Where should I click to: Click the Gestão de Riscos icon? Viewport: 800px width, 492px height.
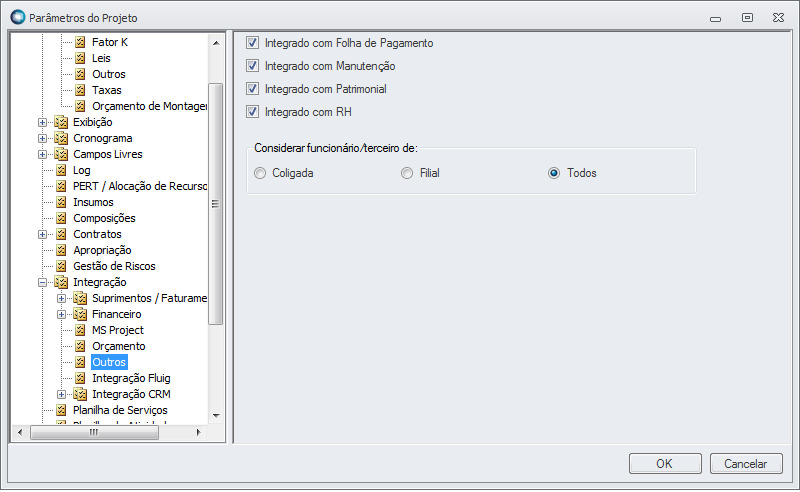coord(62,266)
